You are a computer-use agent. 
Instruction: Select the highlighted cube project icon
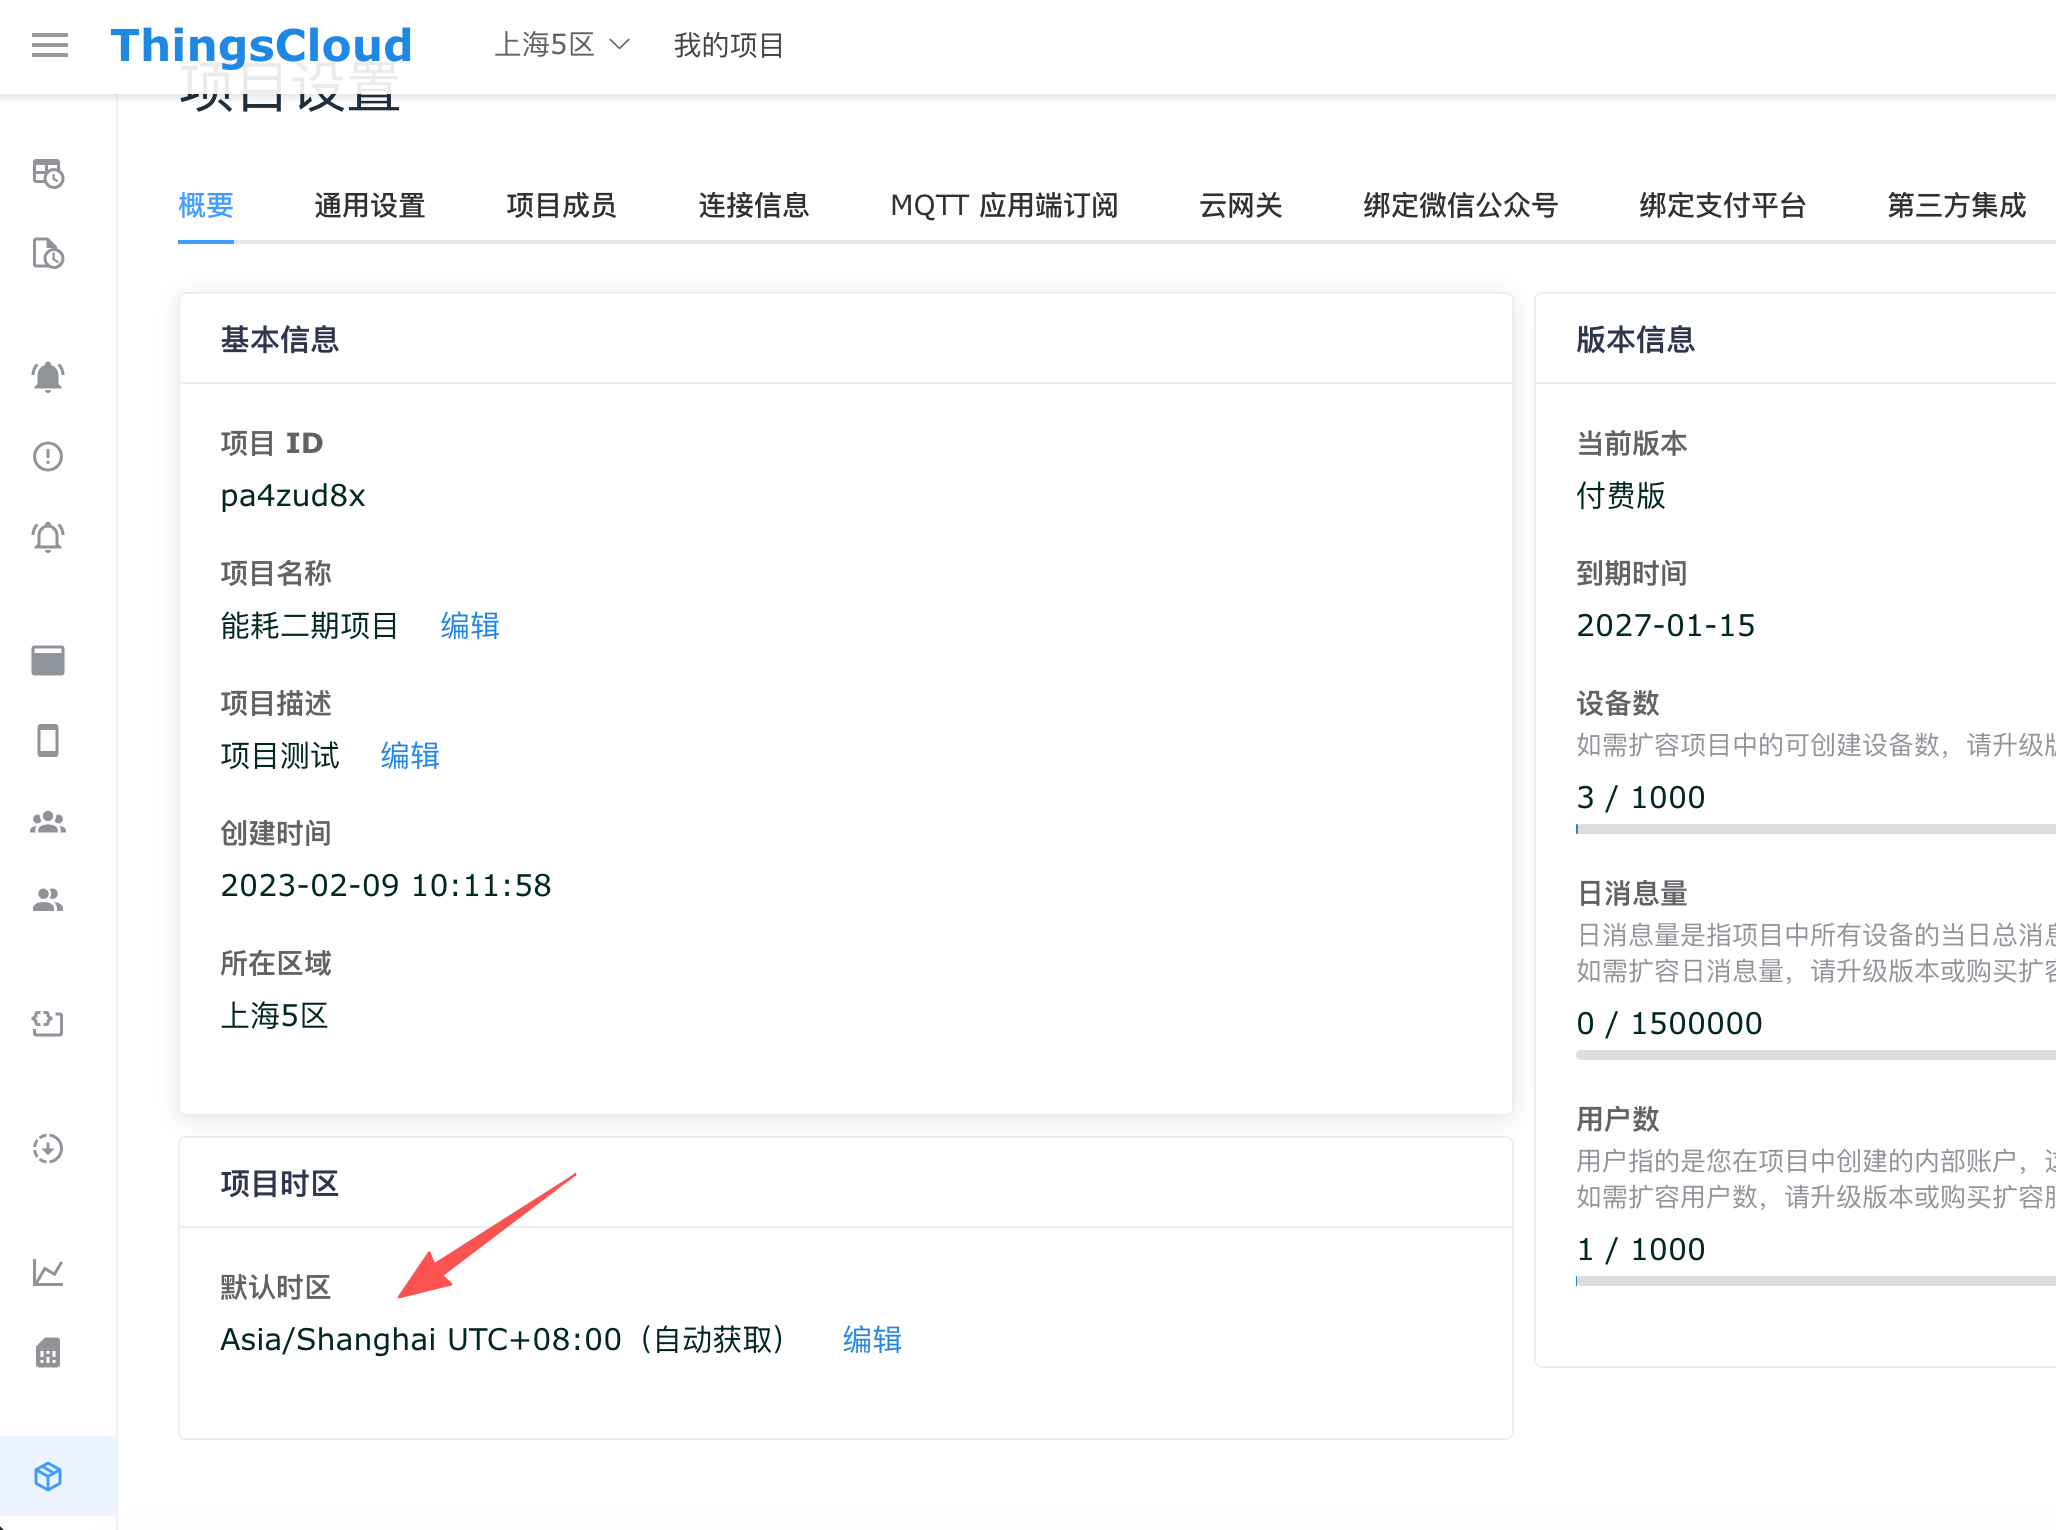point(48,1476)
